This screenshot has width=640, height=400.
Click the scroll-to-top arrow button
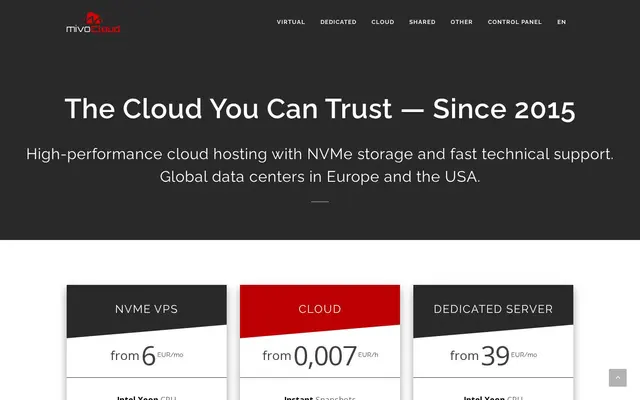(x=618, y=378)
